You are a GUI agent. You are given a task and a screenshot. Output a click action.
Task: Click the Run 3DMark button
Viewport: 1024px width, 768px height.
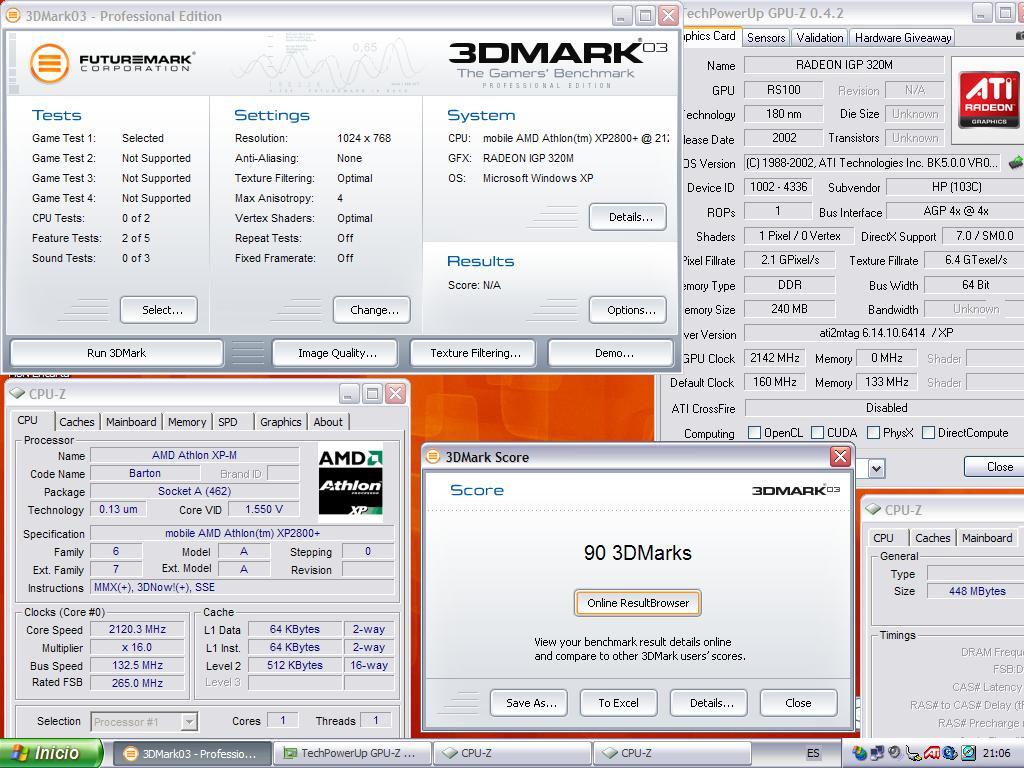[116, 353]
